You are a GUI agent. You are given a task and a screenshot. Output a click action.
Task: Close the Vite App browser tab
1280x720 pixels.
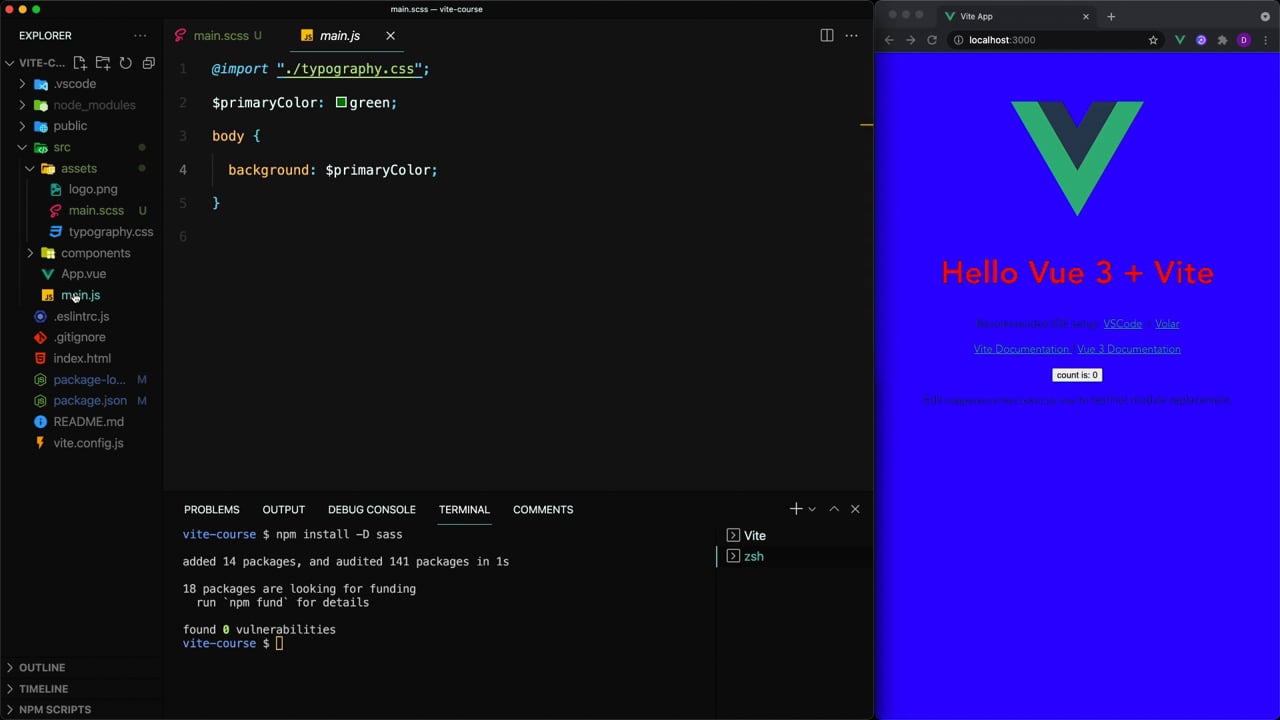(1086, 16)
